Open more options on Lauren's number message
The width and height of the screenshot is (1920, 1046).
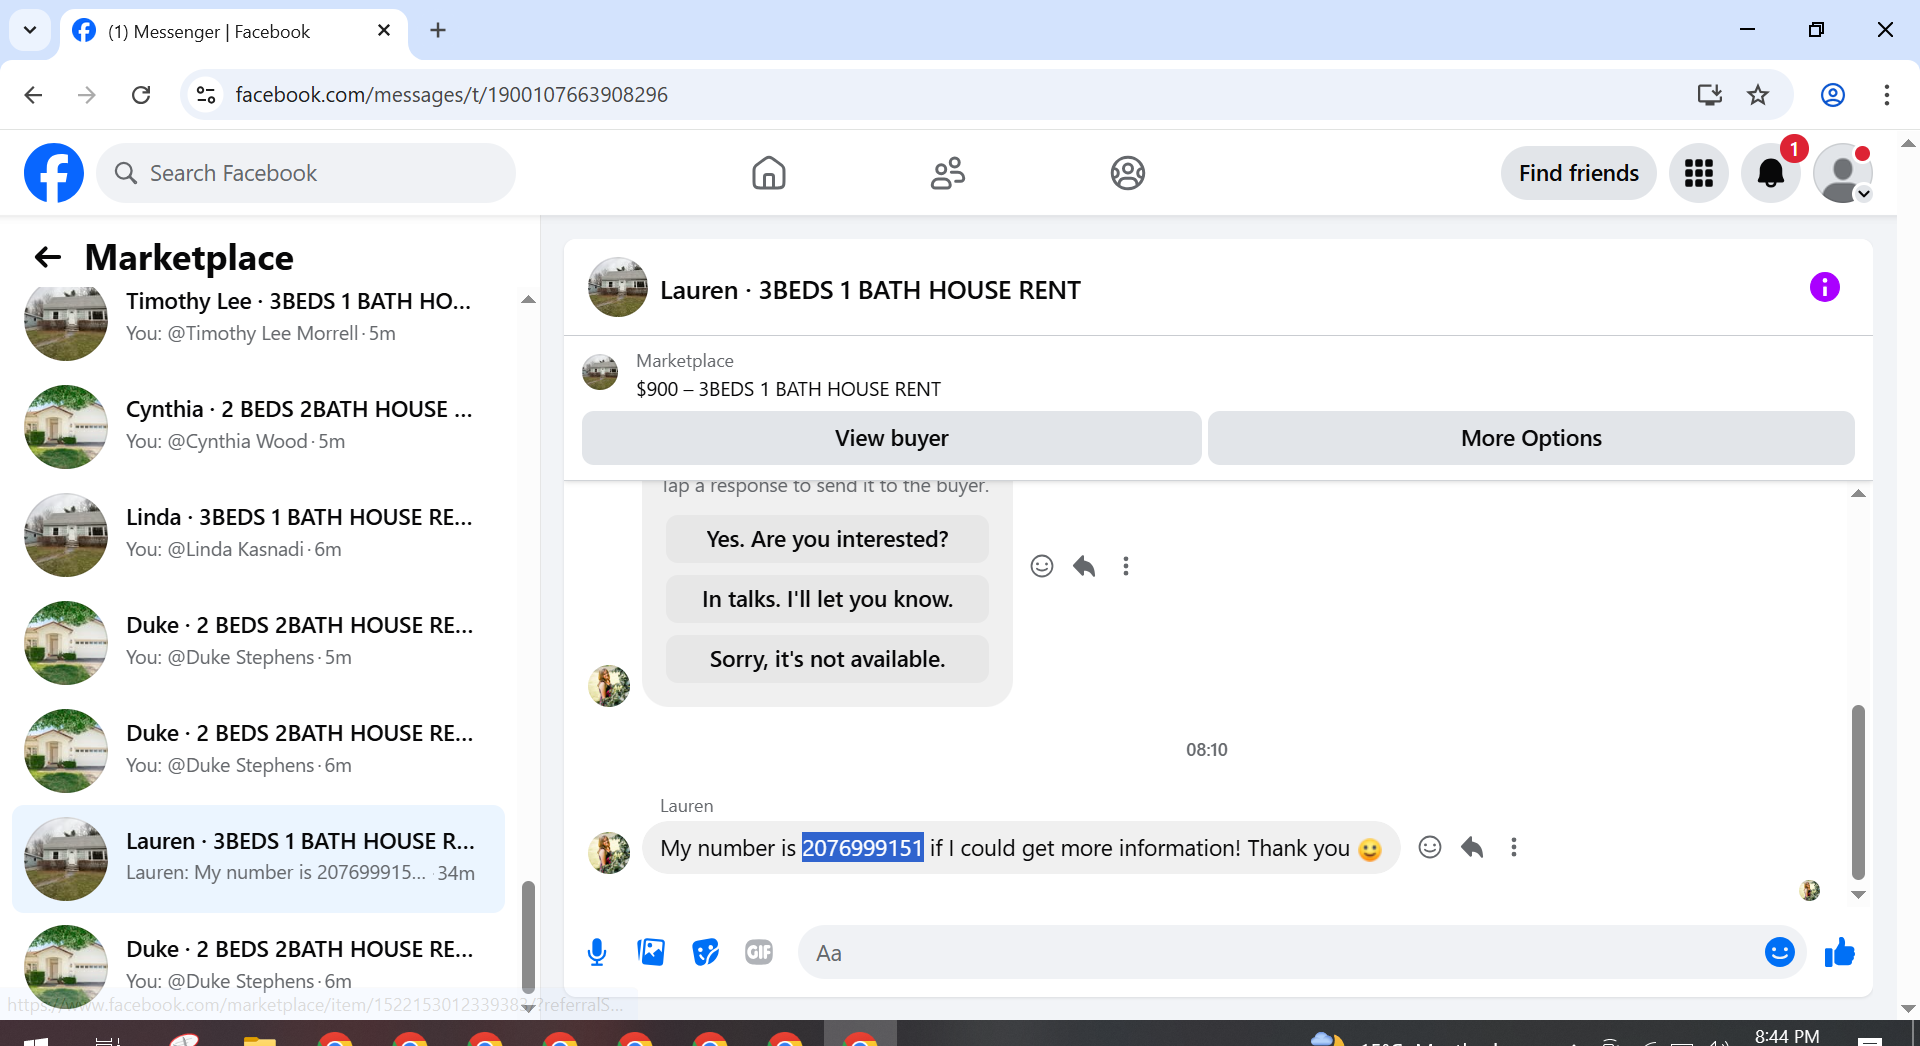(x=1514, y=847)
